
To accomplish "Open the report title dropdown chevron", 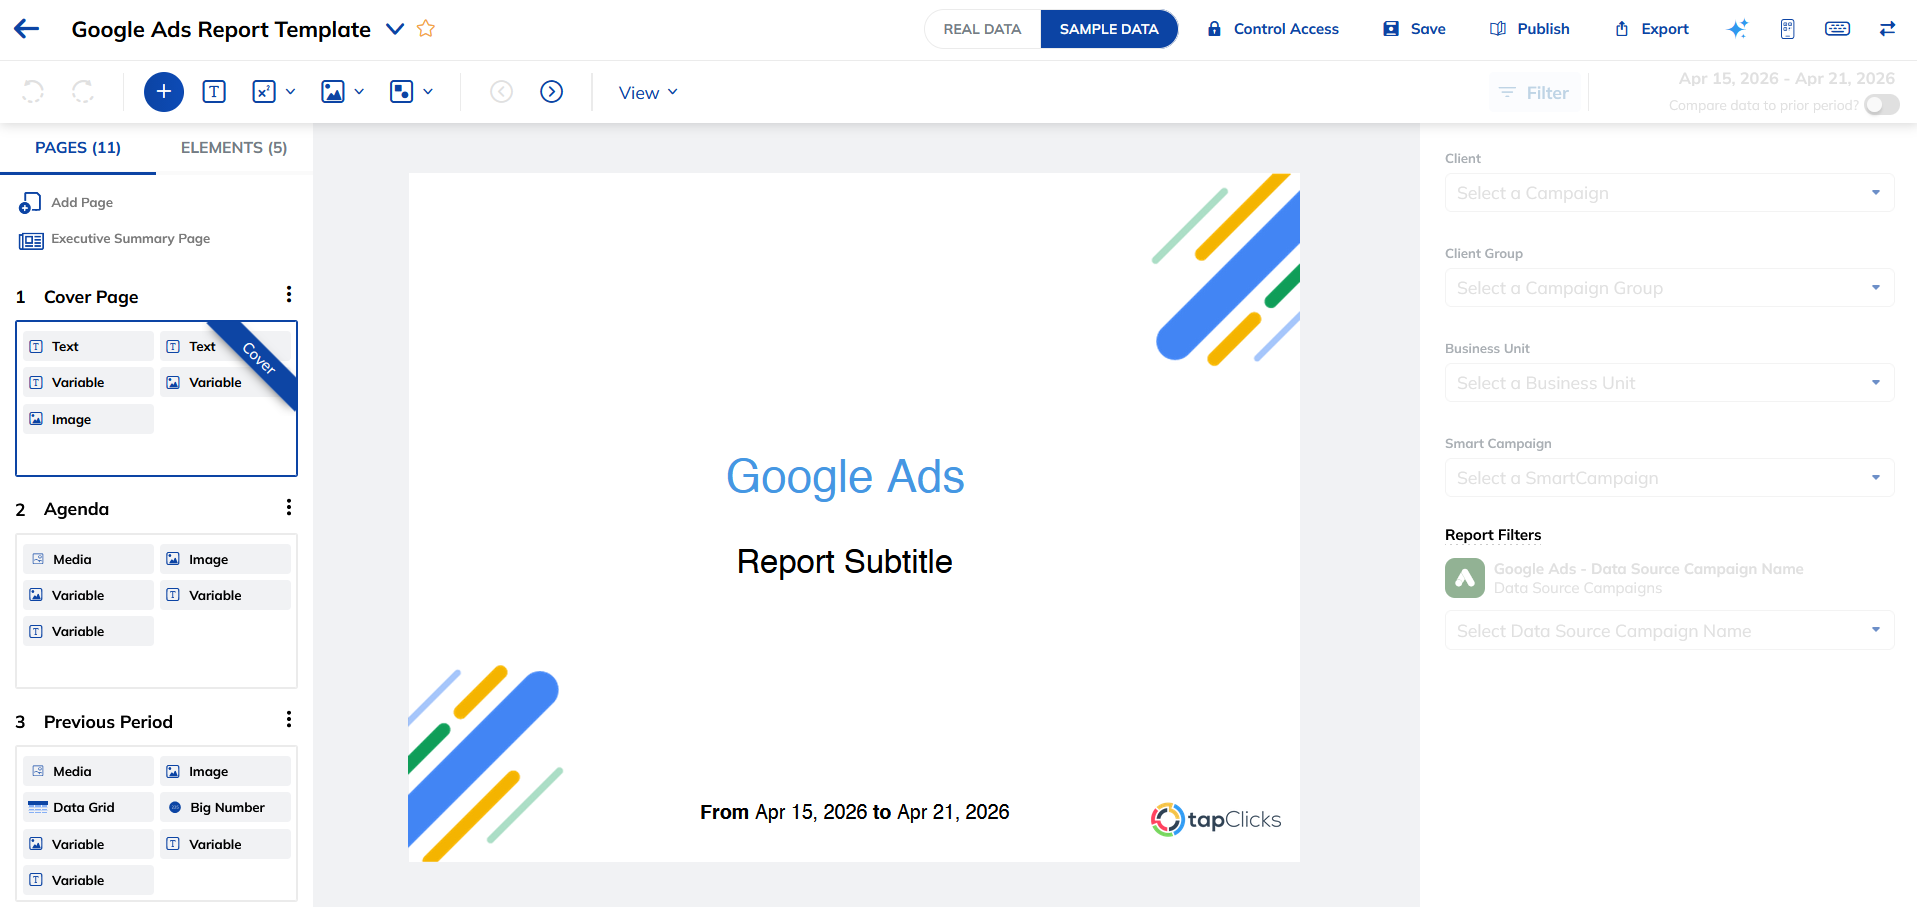I will tap(395, 29).
